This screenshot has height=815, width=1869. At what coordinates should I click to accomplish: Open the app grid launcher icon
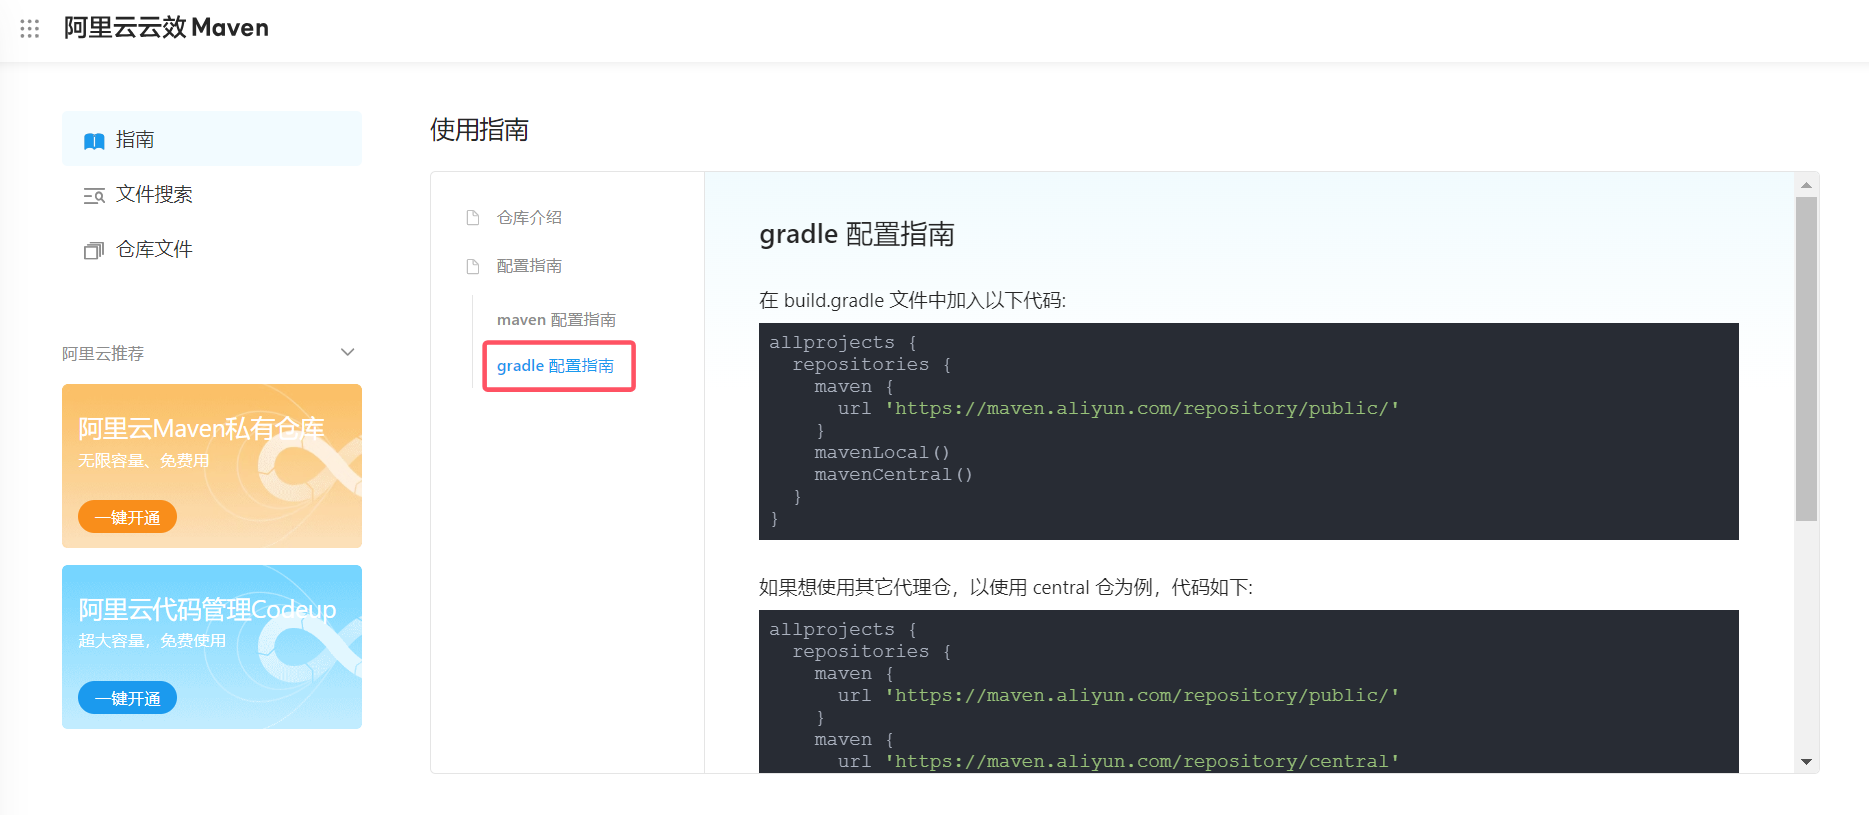point(30,28)
